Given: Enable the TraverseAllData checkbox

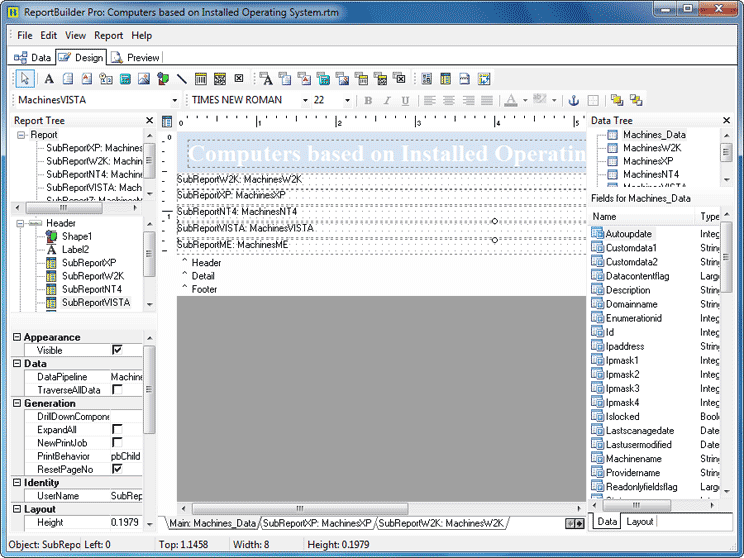Looking at the screenshot, I should [x=117, y=390].
